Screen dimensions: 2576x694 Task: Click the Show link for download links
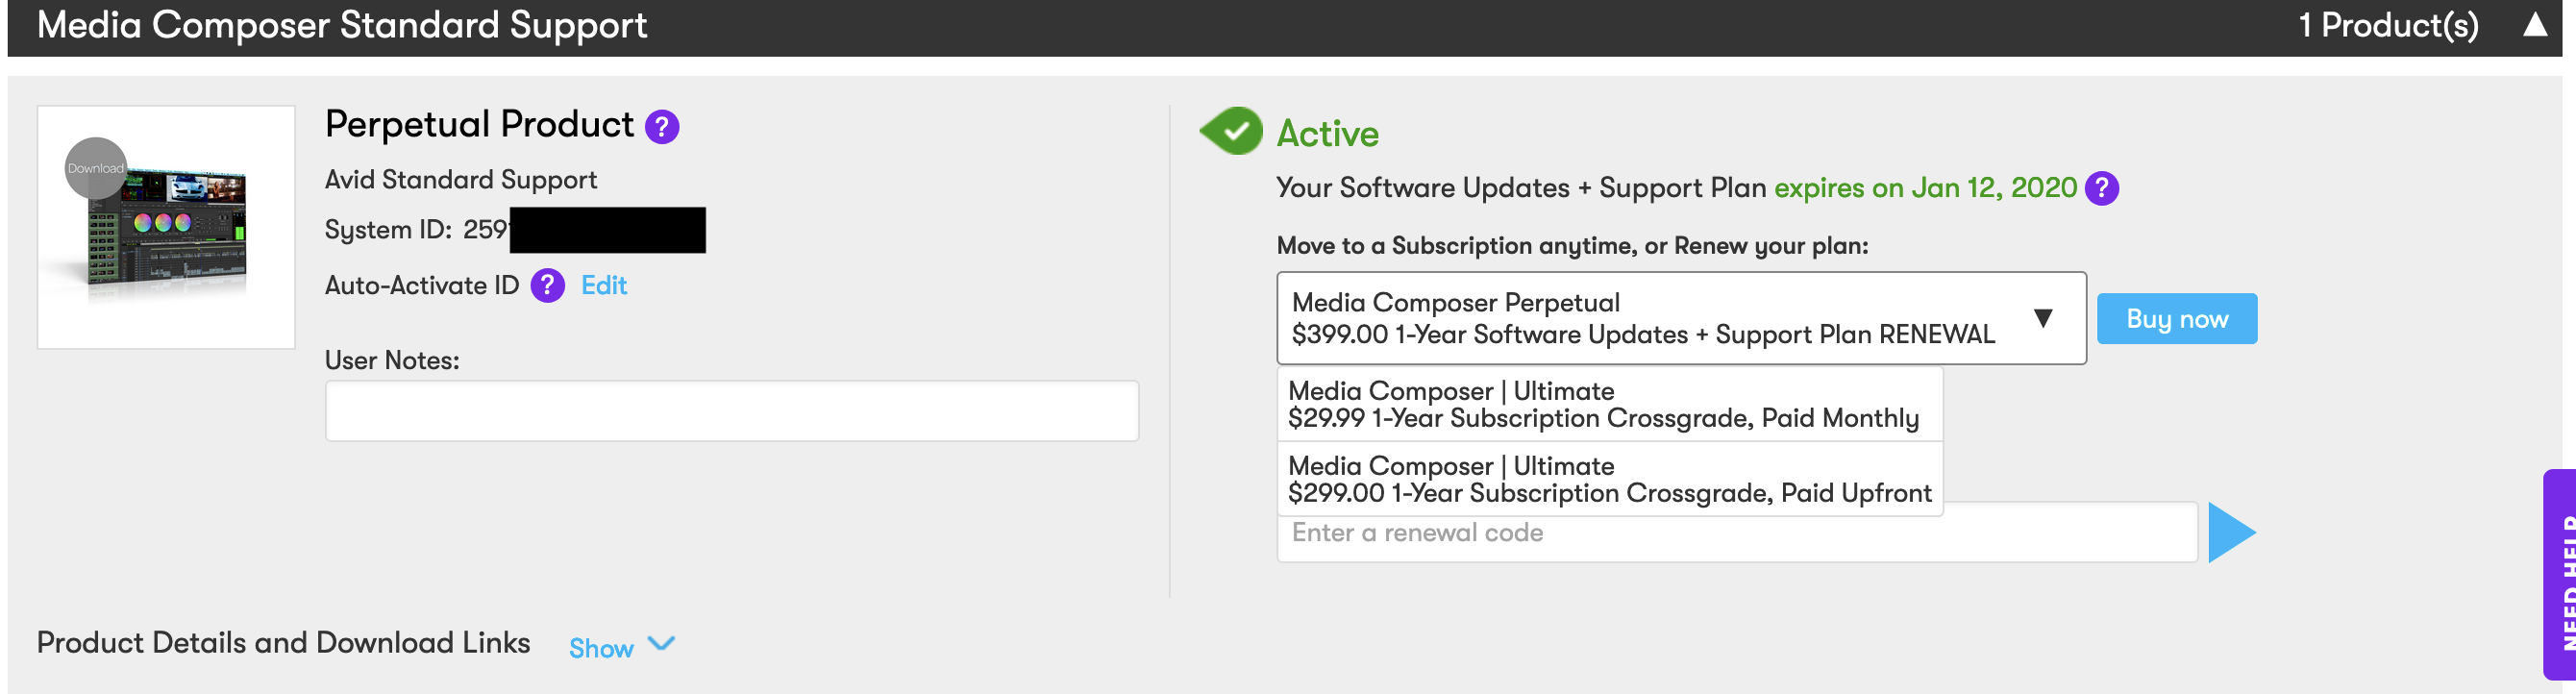pos(601,648)
